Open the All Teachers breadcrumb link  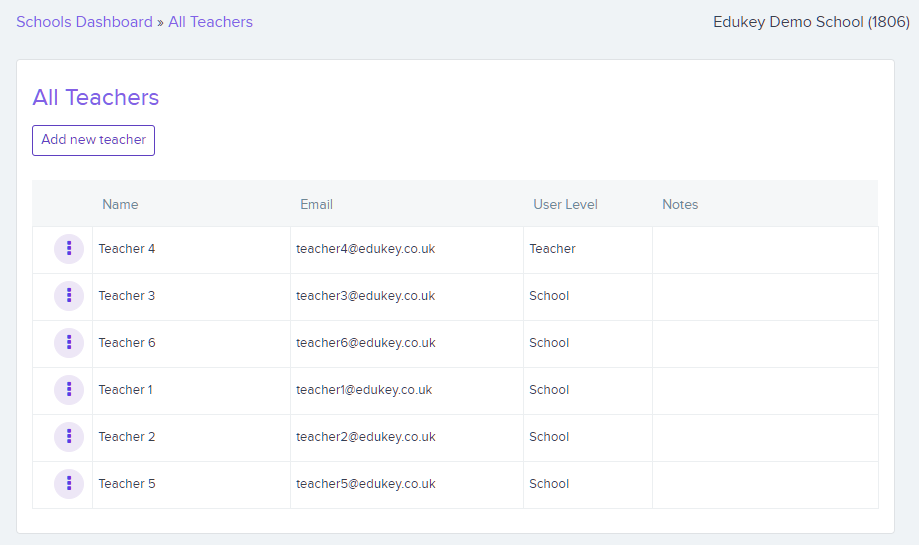(210, 22)
